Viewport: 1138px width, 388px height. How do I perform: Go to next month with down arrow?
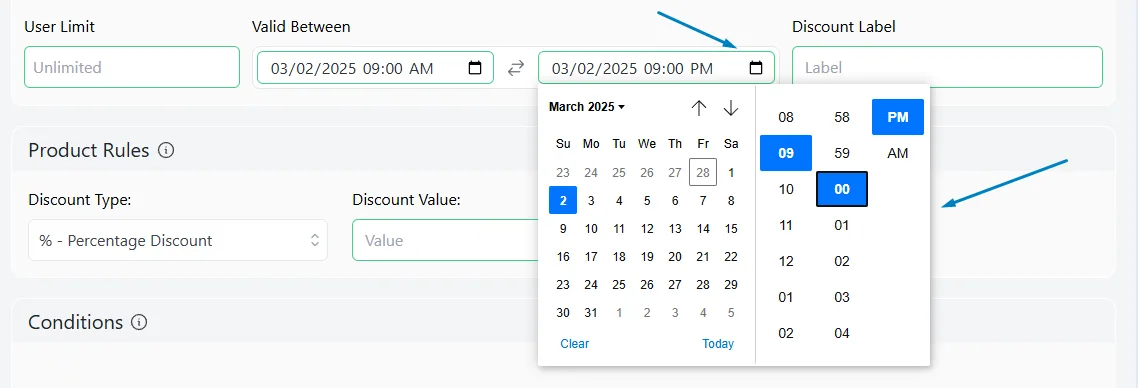pos(731,108)
